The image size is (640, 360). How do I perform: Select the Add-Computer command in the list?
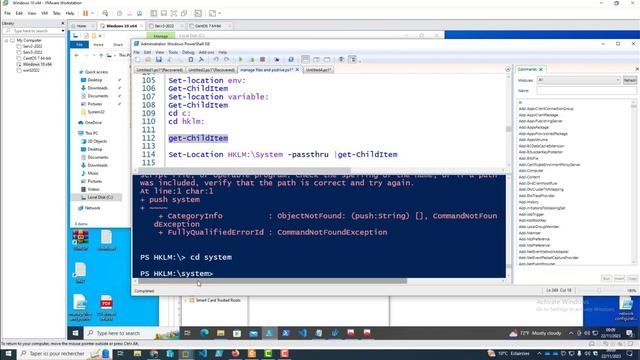(531, 171)
